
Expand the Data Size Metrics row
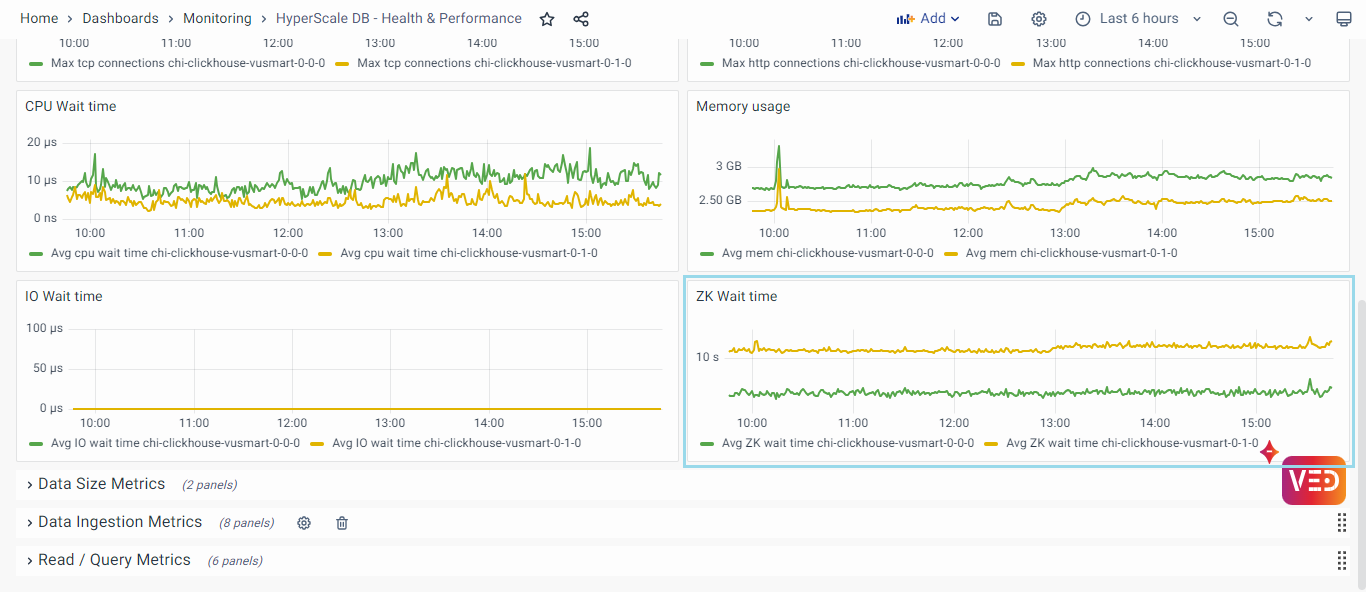point(101,484)
